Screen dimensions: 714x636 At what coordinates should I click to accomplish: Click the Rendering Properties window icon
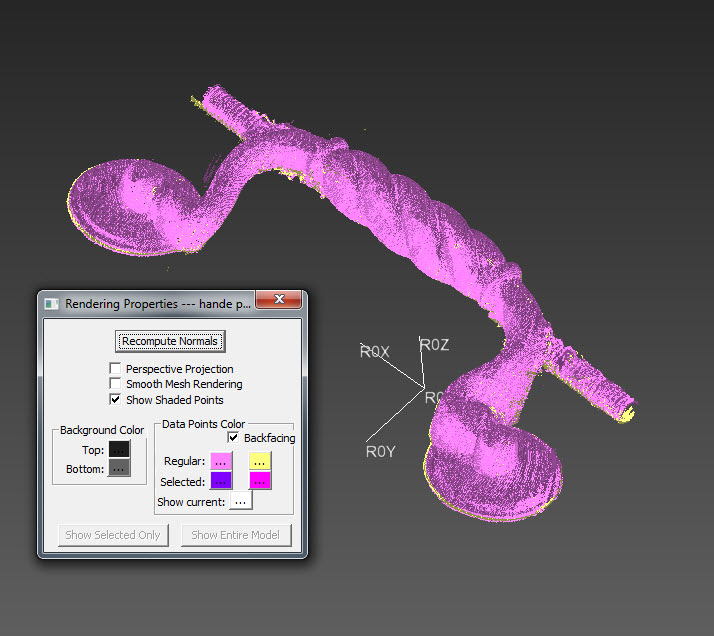(x=51, y=304)
